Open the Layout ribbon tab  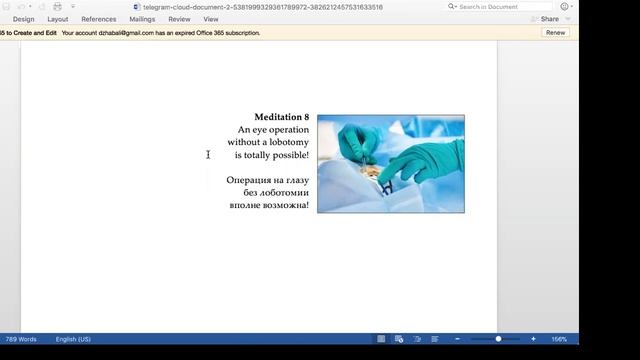58,19
